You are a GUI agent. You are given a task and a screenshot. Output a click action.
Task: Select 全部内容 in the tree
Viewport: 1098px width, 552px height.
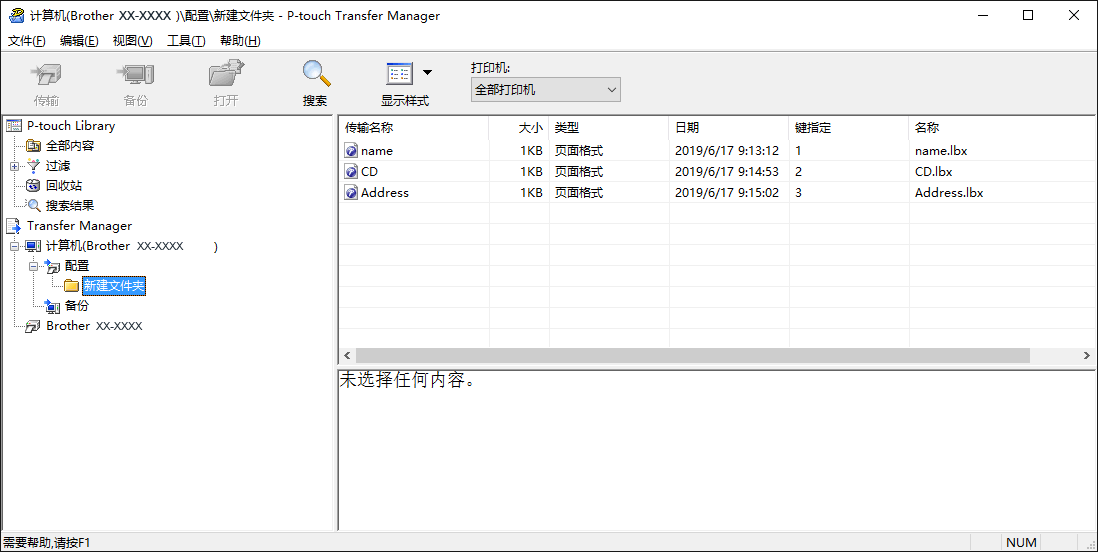click(70, 146)
